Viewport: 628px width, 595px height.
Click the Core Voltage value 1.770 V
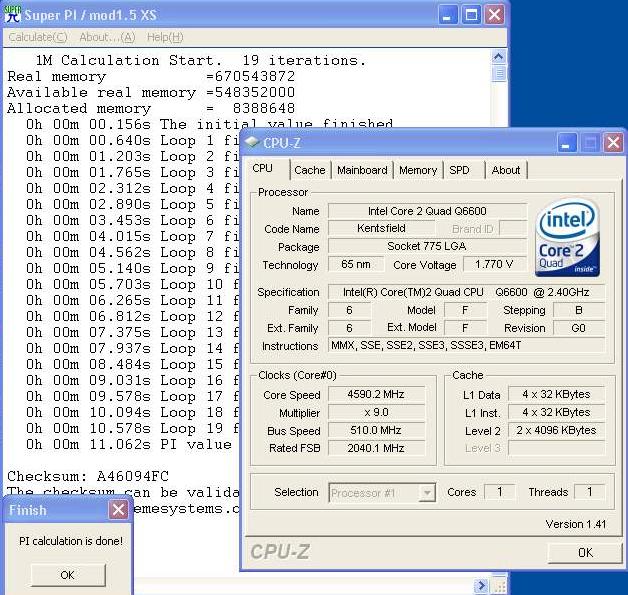coord(495,264)
